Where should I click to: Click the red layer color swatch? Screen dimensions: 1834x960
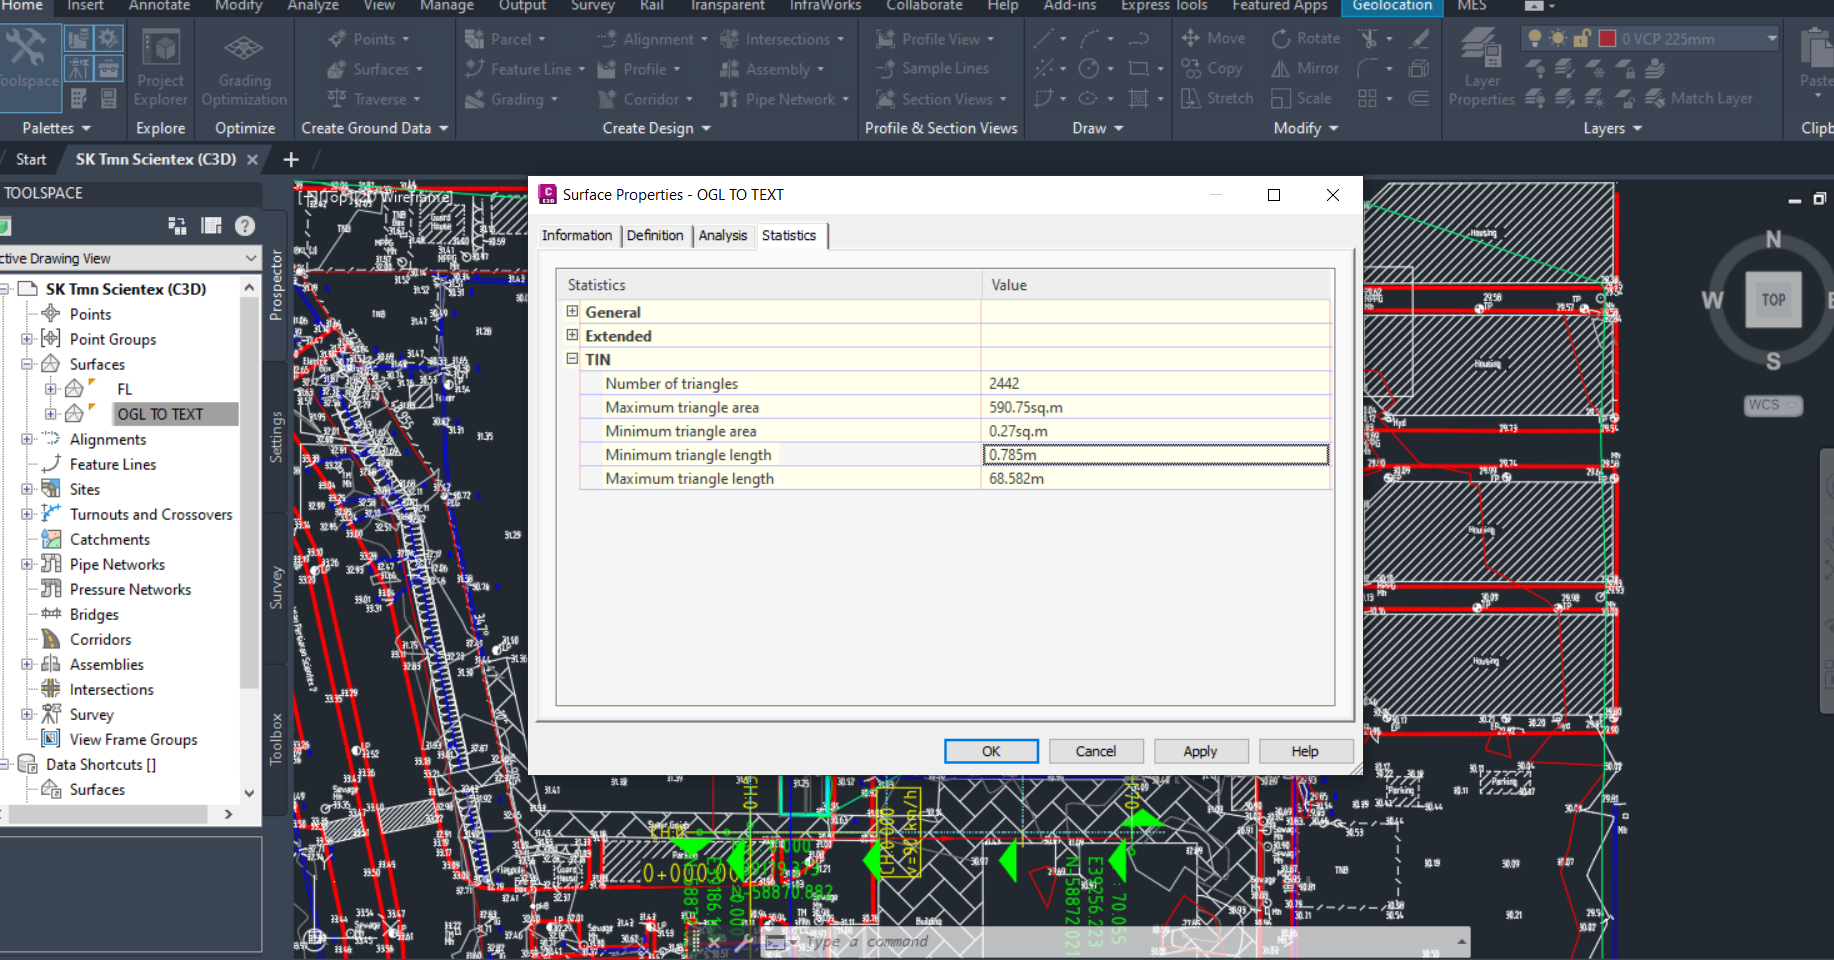click(x=1607, y=39)
